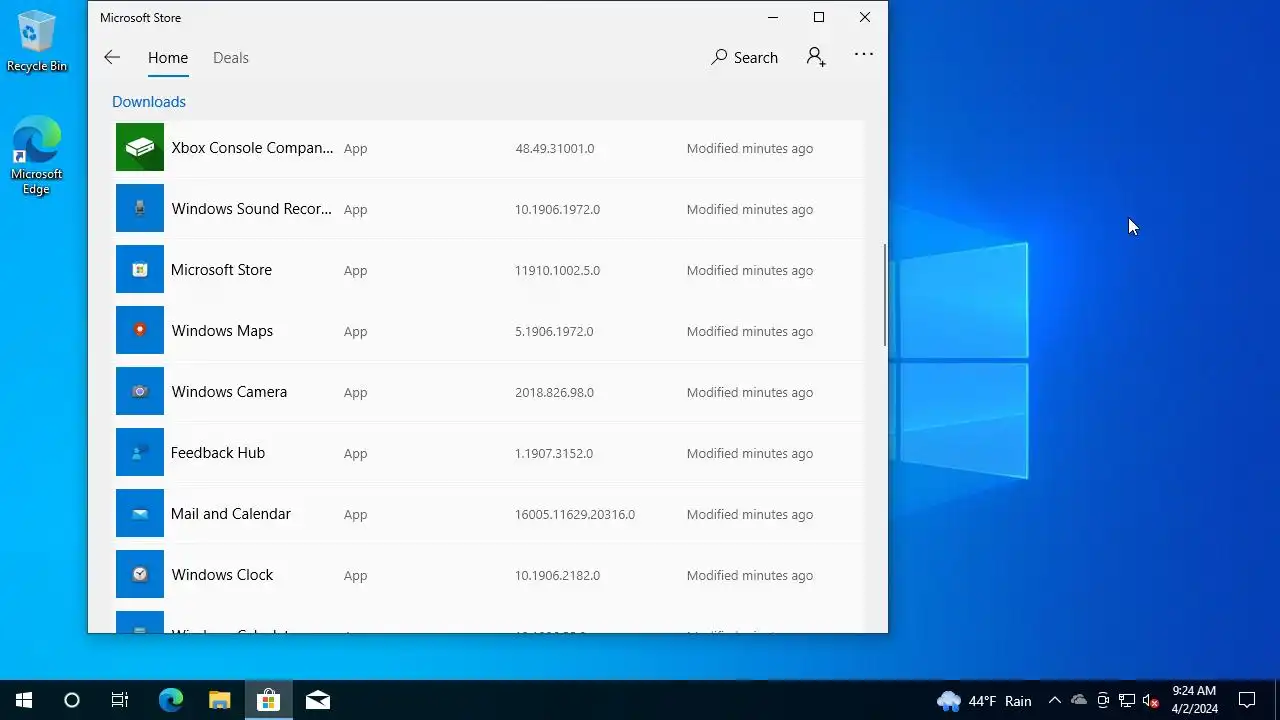Click version 10.1906.1972.0
The height and width of the screenshot is (720, 1280).
coord(558,210)
